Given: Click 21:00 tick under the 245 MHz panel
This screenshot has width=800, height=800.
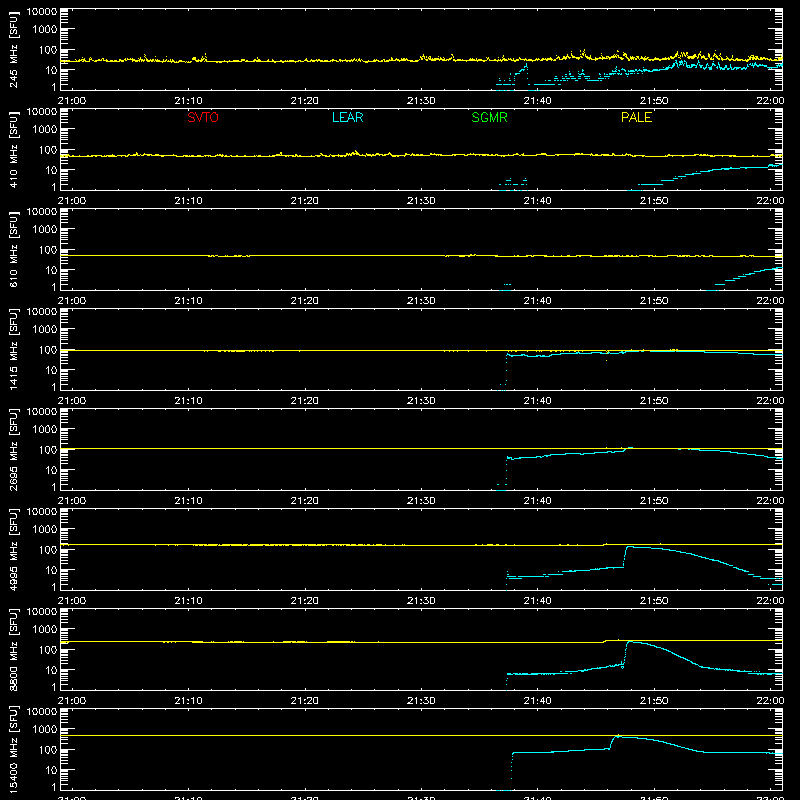Looking at the screenshot, I should click(x=72, y=101).
